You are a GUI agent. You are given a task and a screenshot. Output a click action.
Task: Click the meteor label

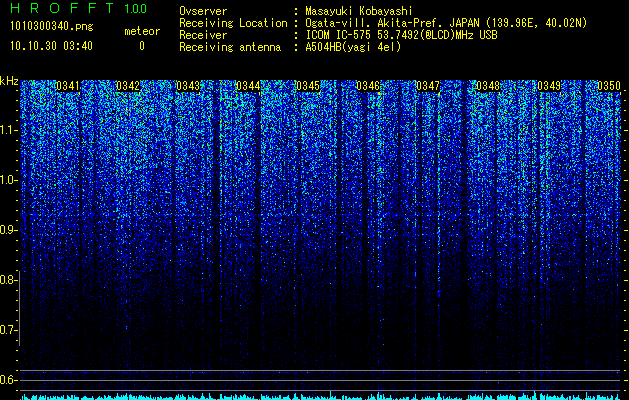point(142,31)
